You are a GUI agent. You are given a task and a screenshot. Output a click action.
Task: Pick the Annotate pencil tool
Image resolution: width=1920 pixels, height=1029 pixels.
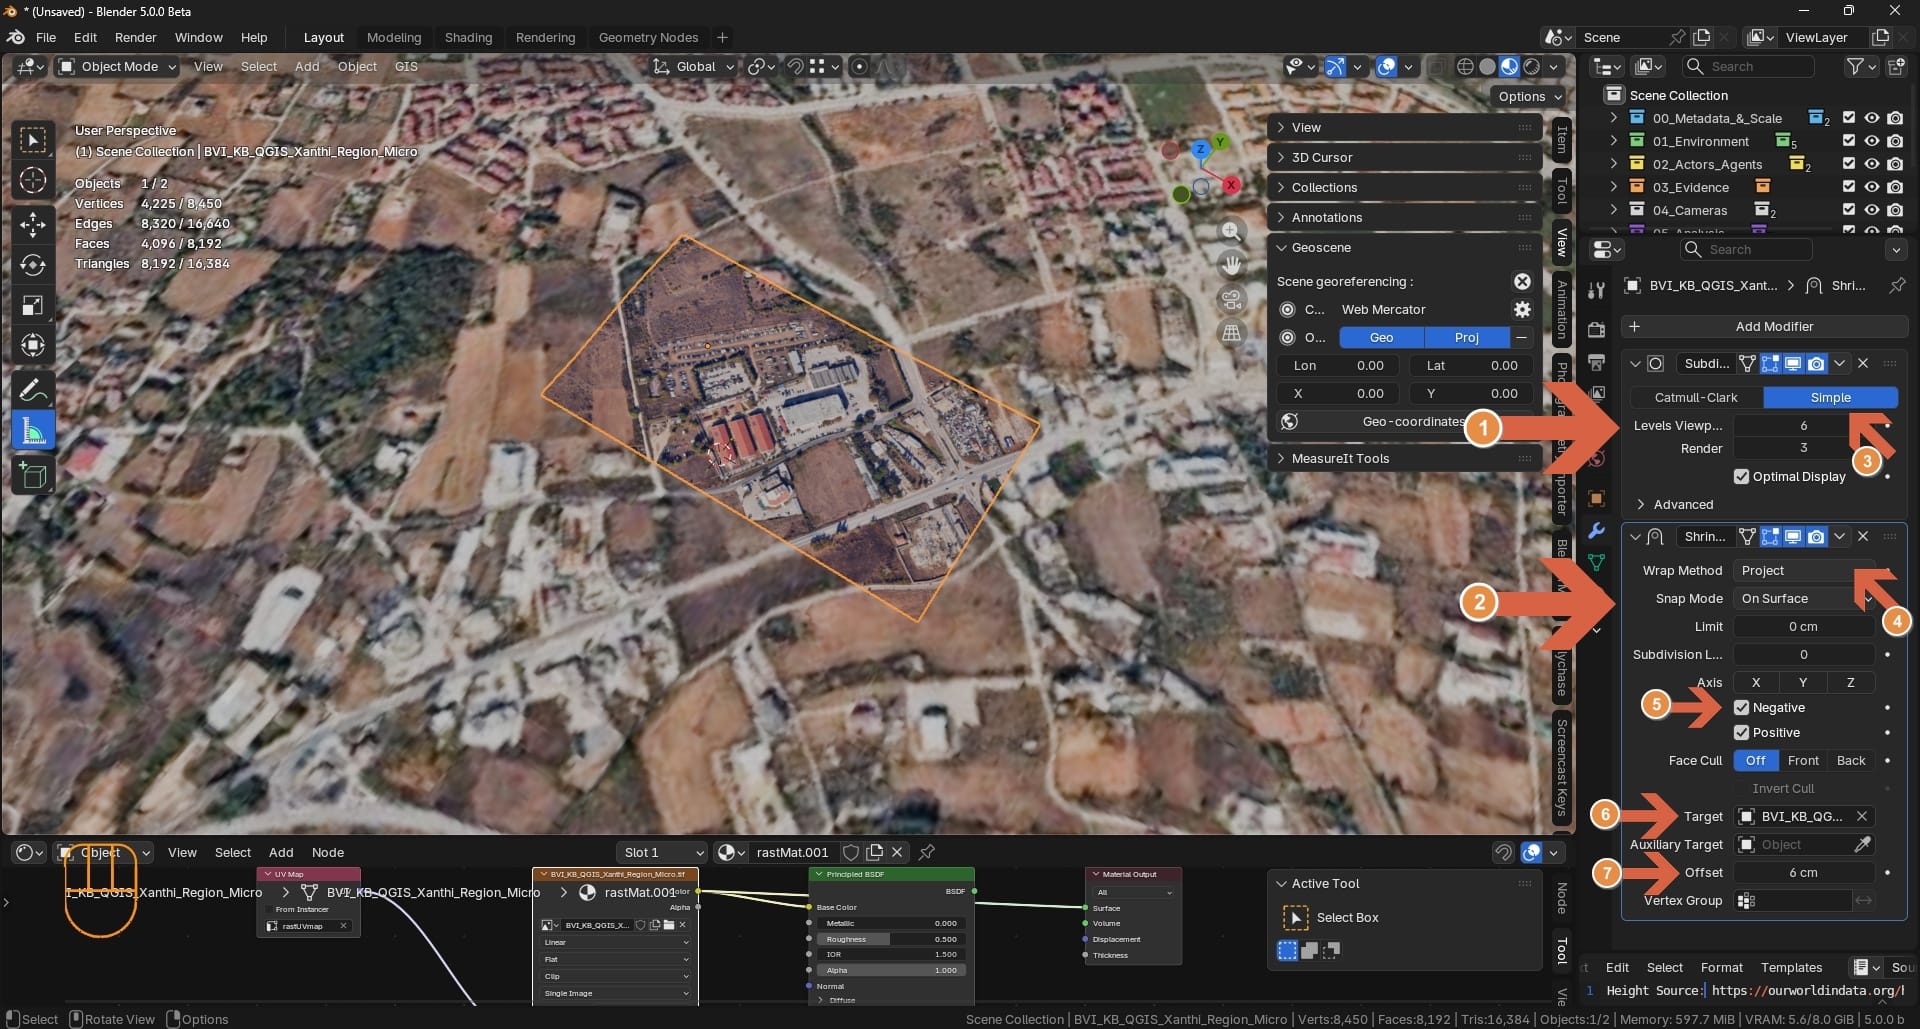[33, 390]
